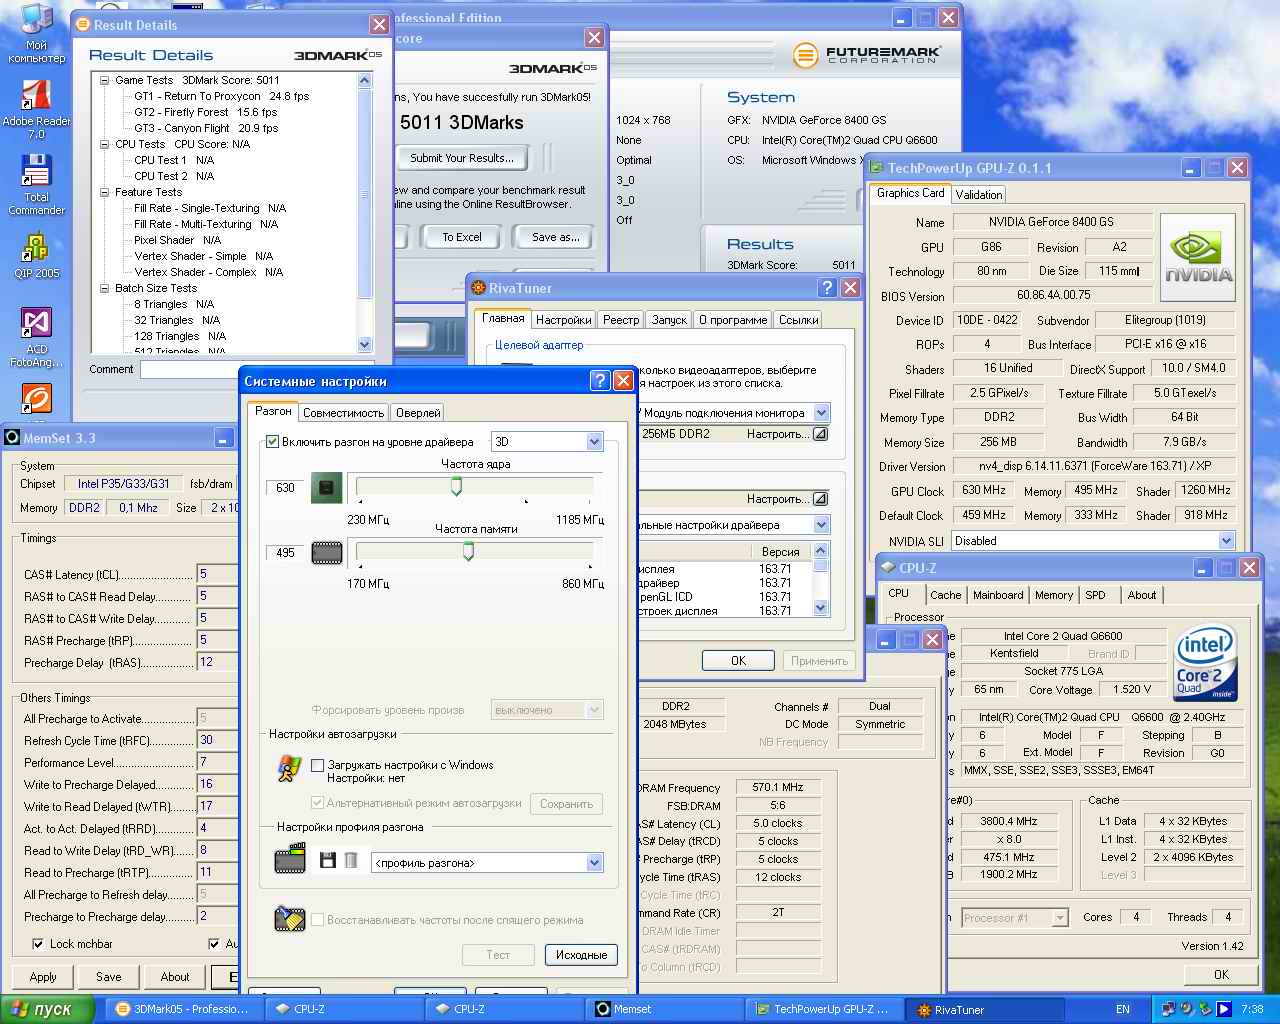Click the memory clock value field 495
The image size is (1280, 1024).
pos(285,552)
